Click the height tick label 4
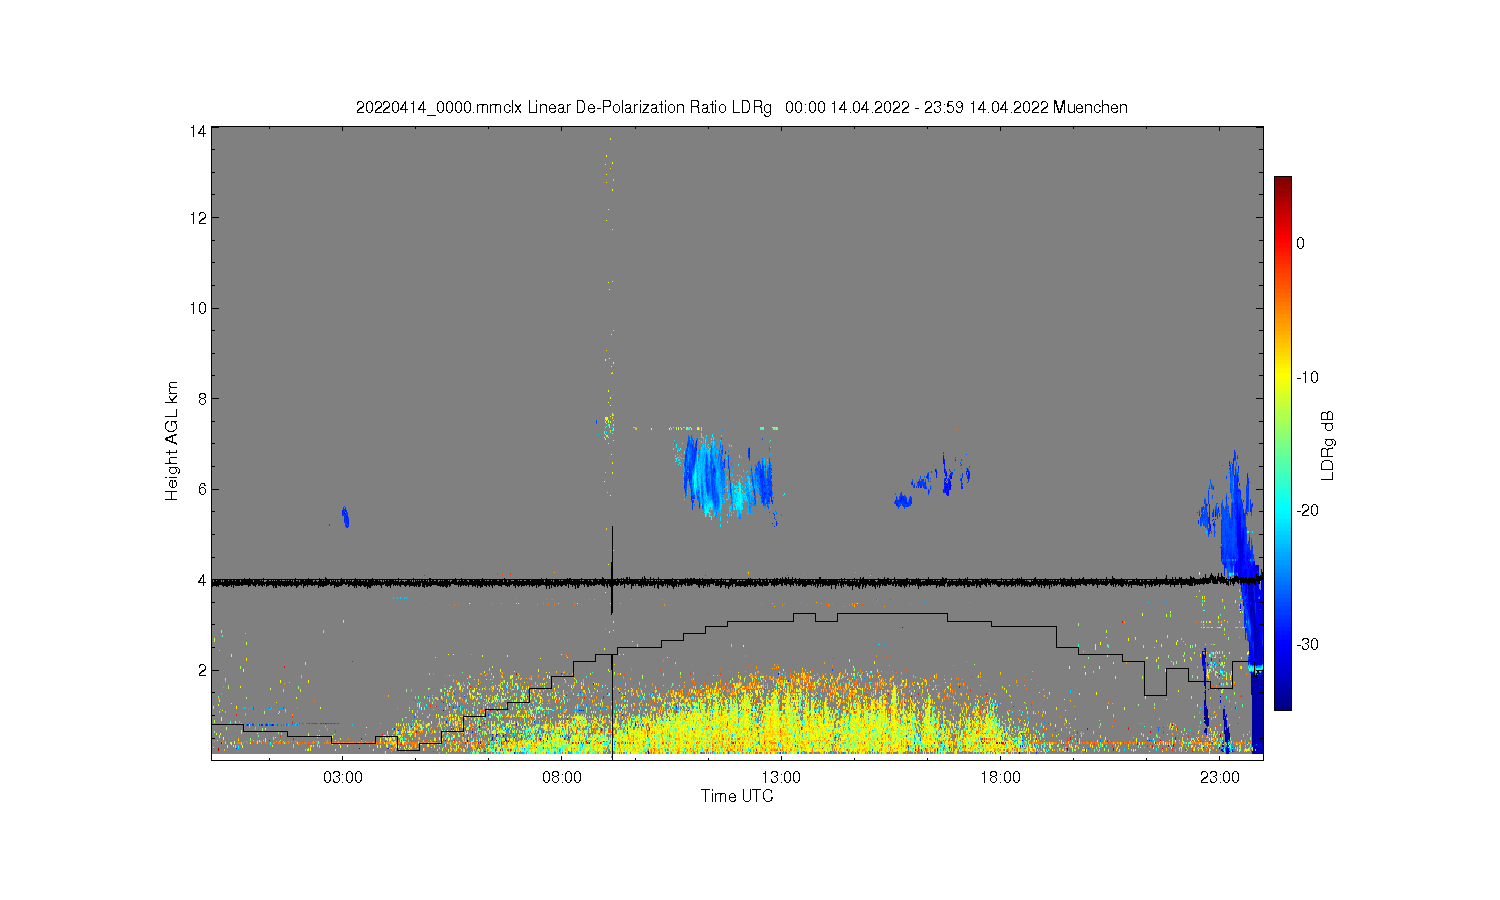 (x=202, y=580)
